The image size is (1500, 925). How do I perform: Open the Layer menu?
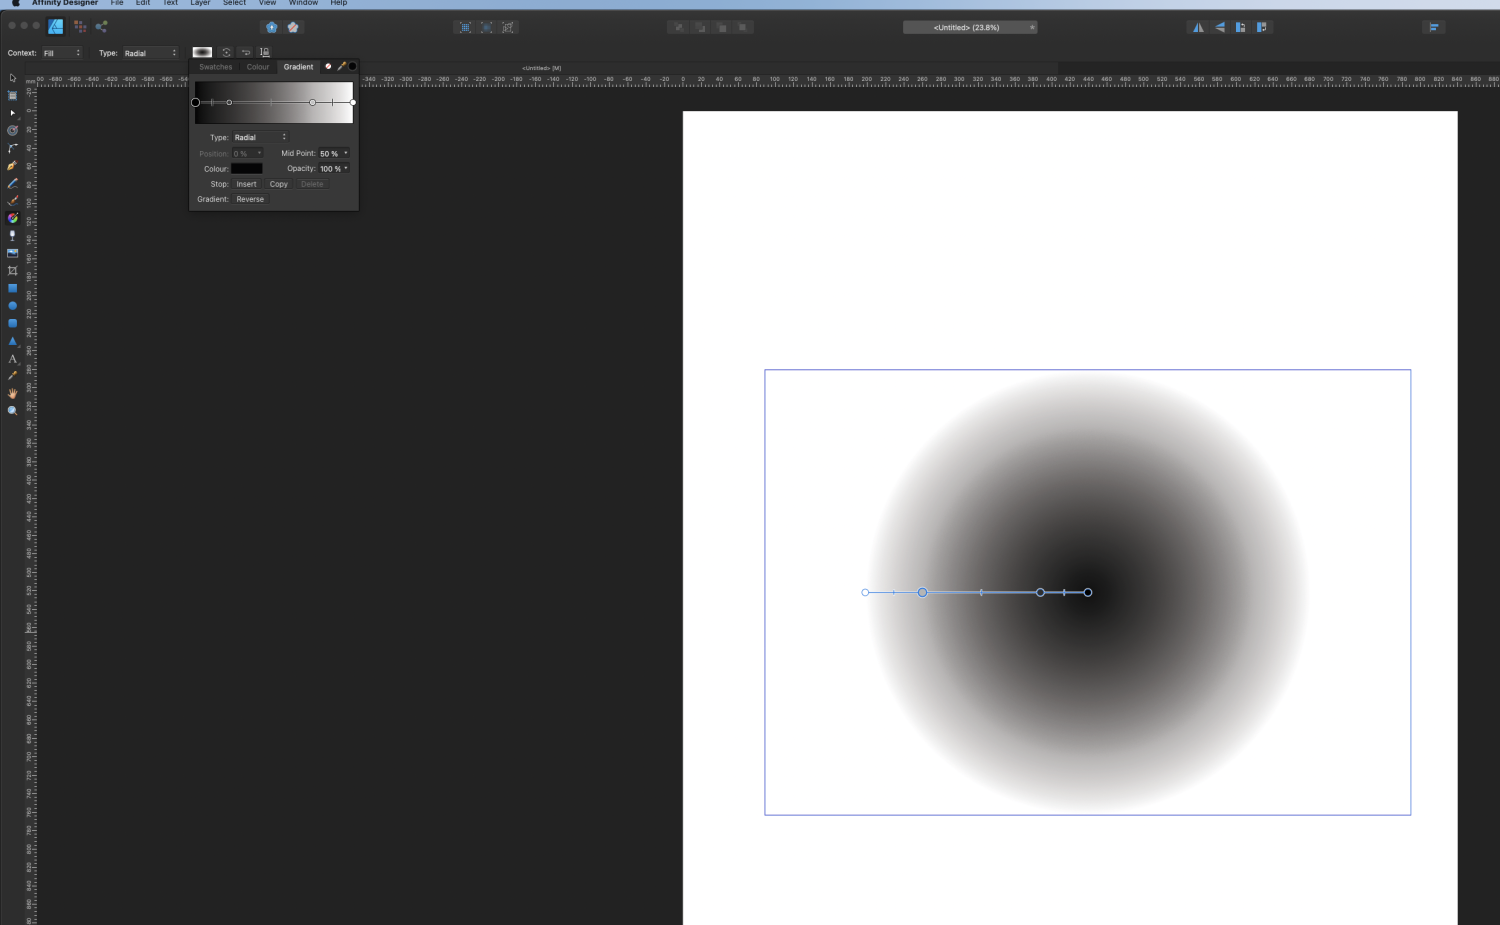(199, 3)
